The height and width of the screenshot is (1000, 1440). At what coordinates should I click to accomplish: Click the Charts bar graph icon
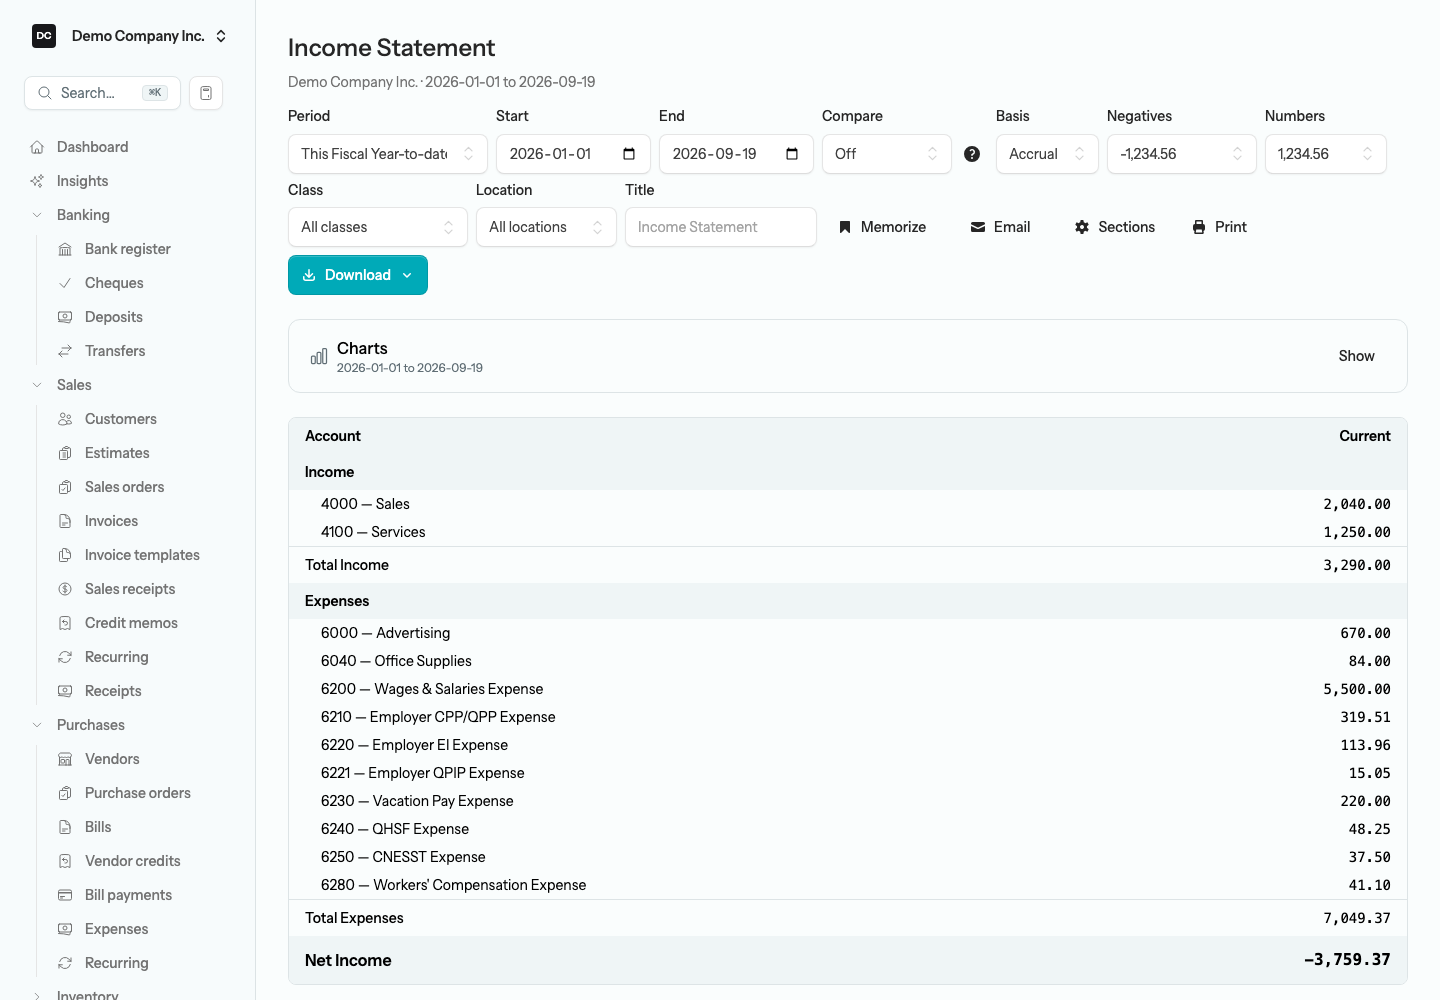click(x=319, y=356)
